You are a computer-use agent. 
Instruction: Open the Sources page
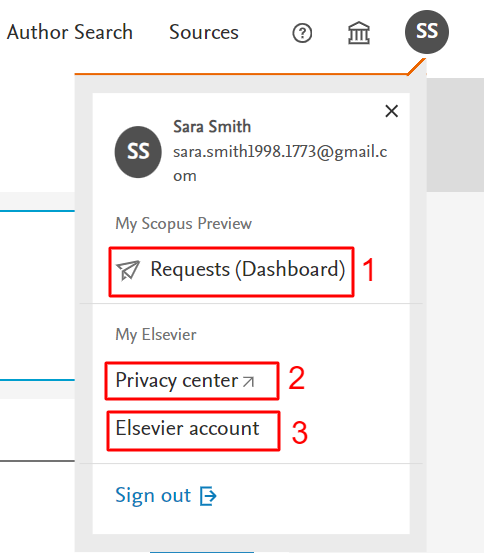[204, 32]
